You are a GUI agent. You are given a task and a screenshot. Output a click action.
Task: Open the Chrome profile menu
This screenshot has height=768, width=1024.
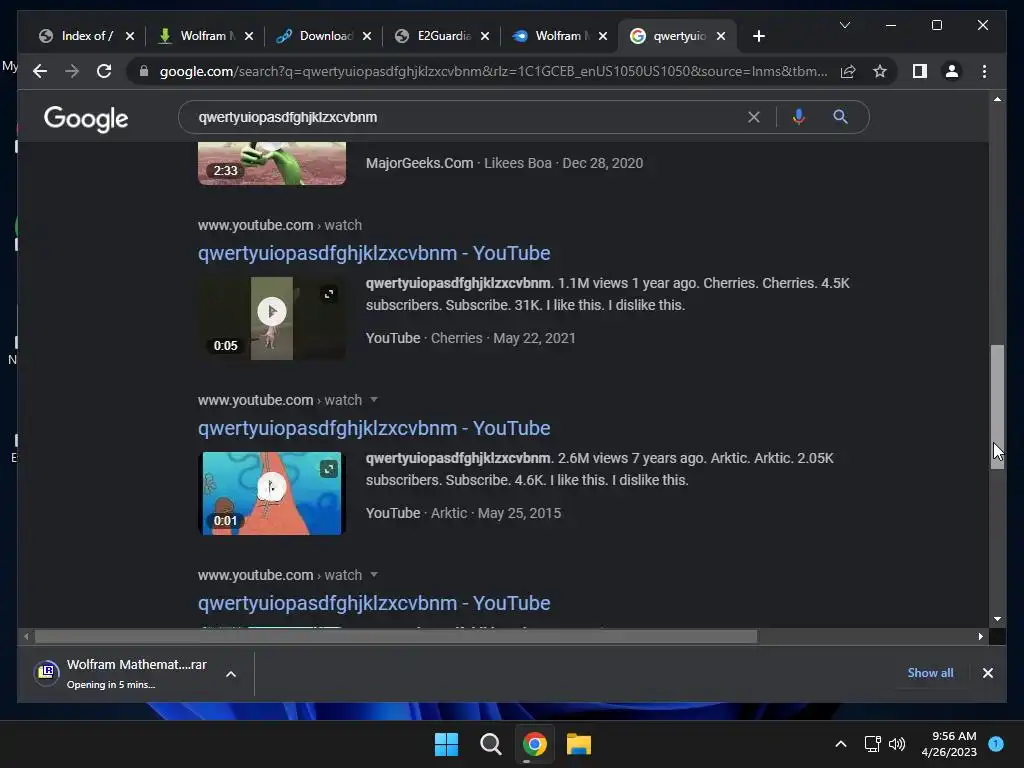[952, 71]
